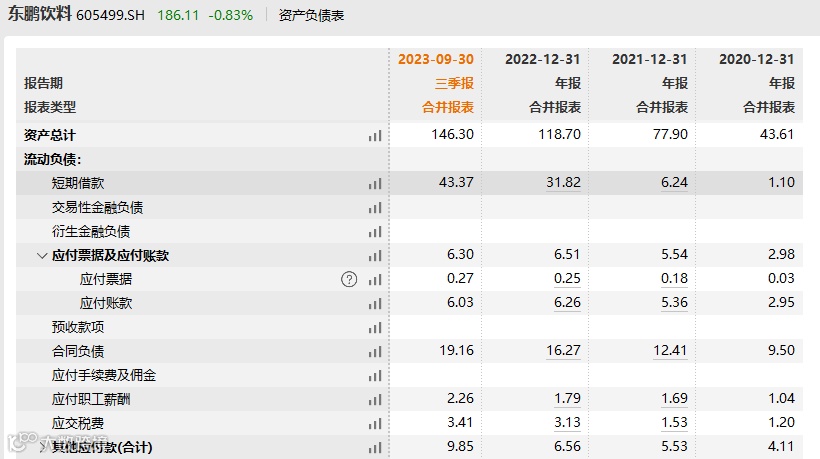Click the 2023 合同负债 value 19.16
The height and width of the screenshot is (459, 820).
tap(457, 350)
